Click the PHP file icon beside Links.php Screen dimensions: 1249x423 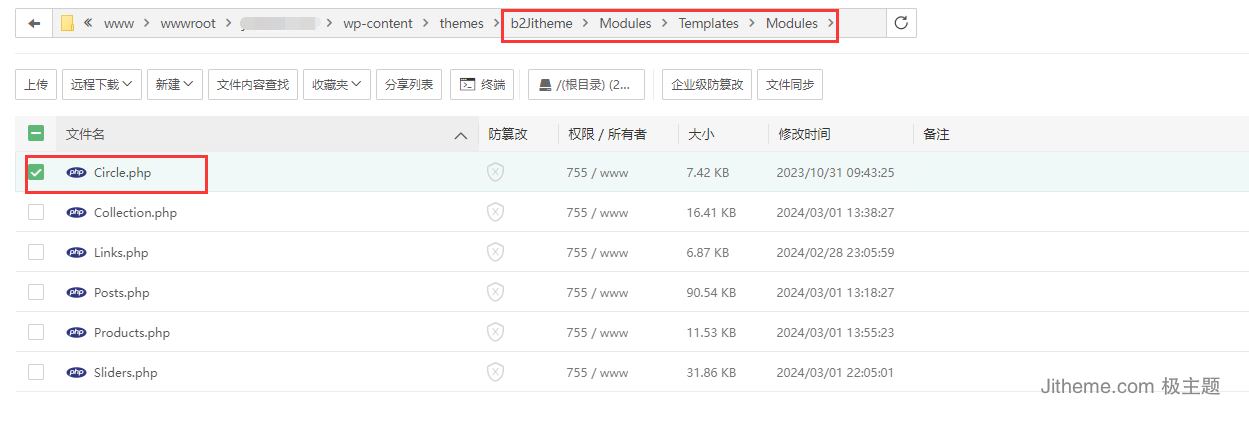coord(76,253)
